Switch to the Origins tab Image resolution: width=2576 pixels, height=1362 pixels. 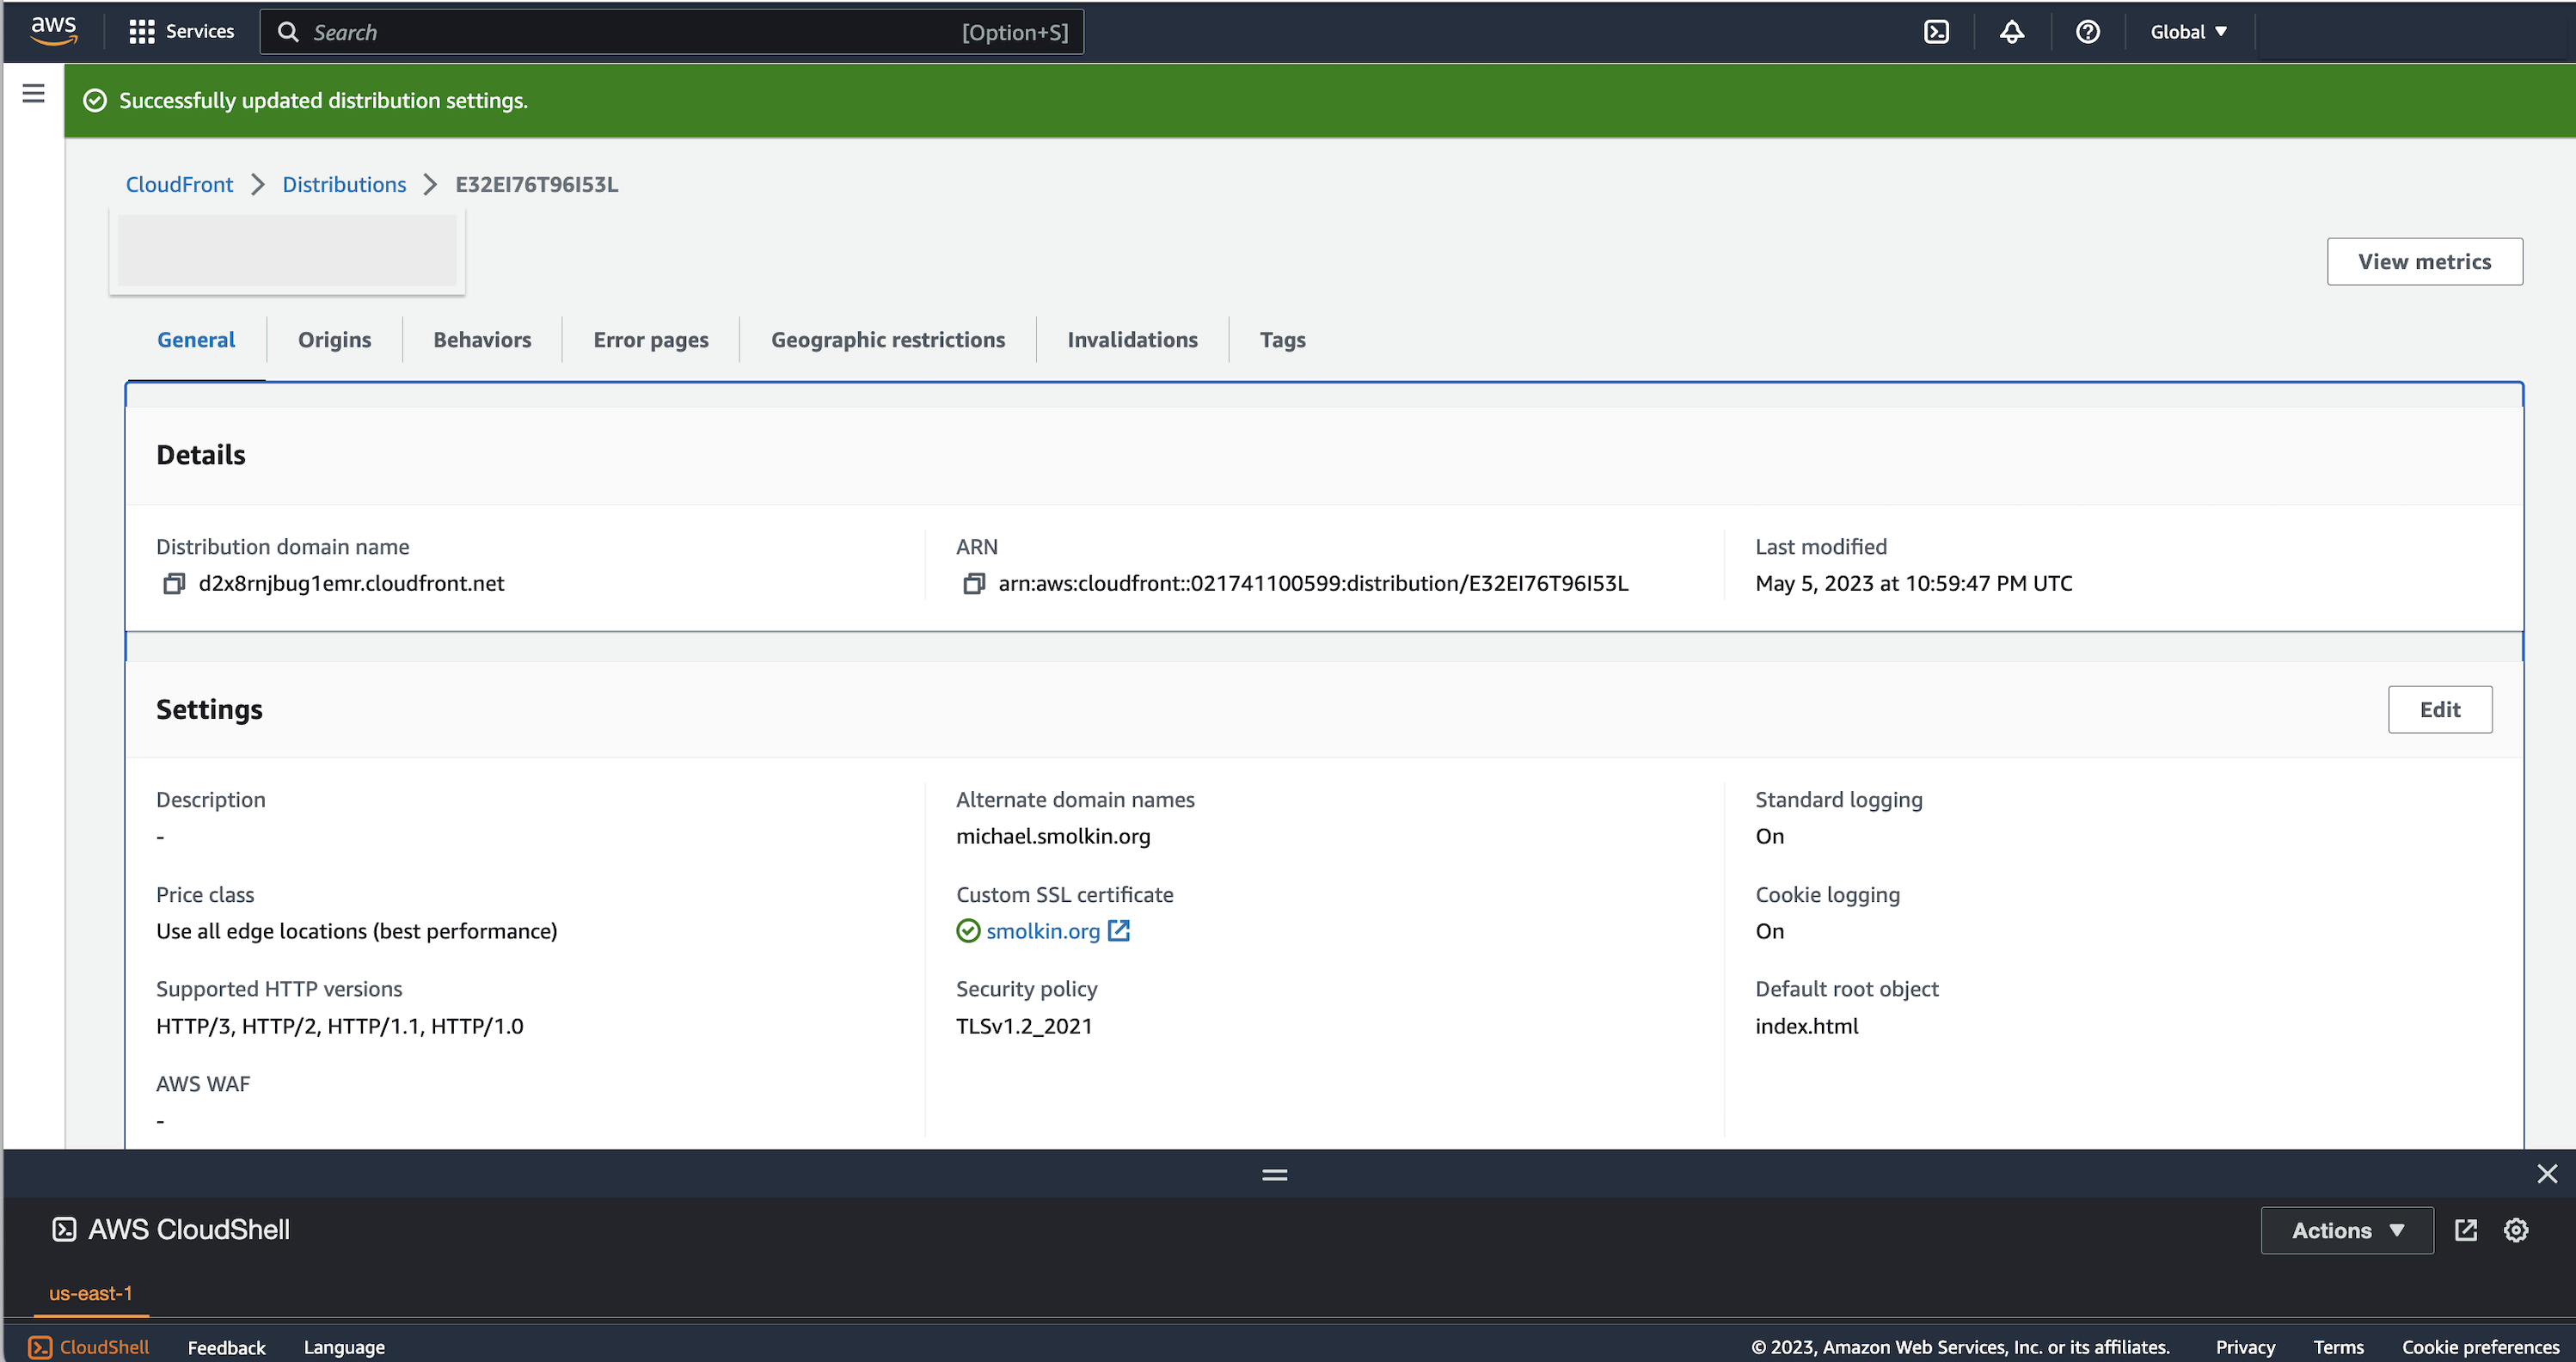pyautogui.click(x=334, y=340)
